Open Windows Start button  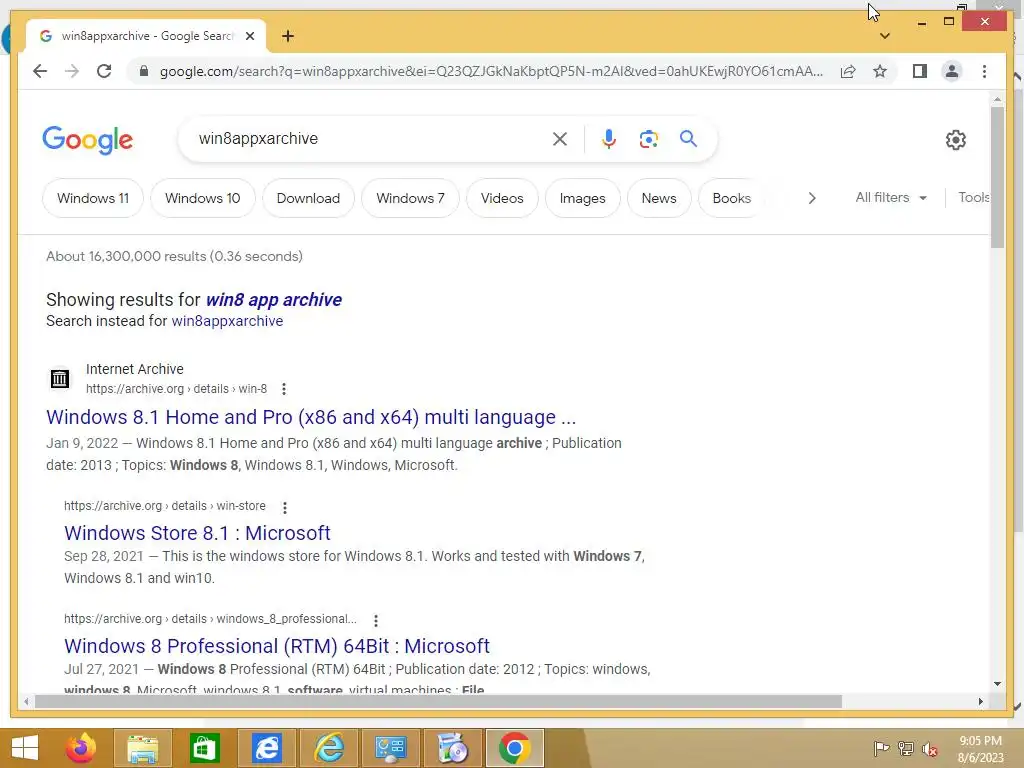pos(25,748)
